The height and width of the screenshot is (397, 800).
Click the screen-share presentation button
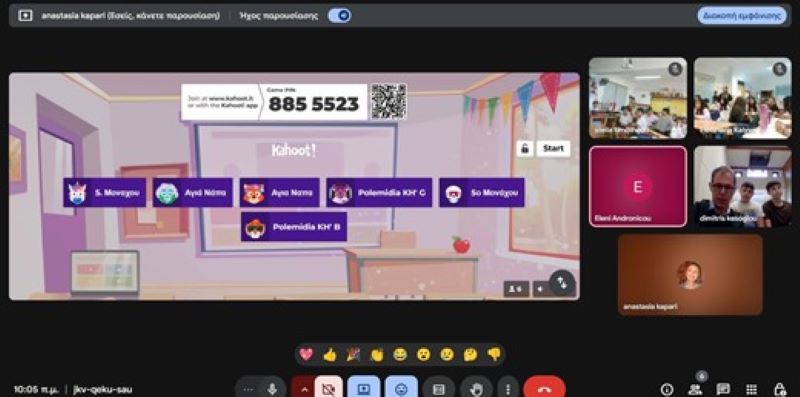click(364, 389)
